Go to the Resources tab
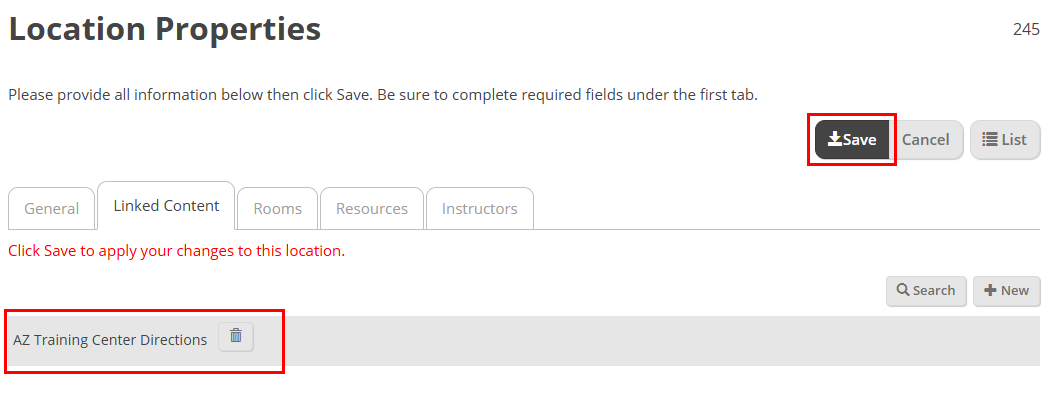1047x397 pixels. [372, 208]
